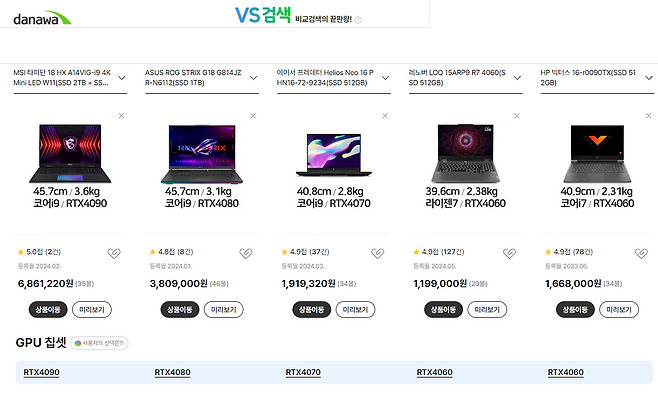Remove the MSI Titan laptop with X icon
658x402 pixels.
click(x=121, y=115)
